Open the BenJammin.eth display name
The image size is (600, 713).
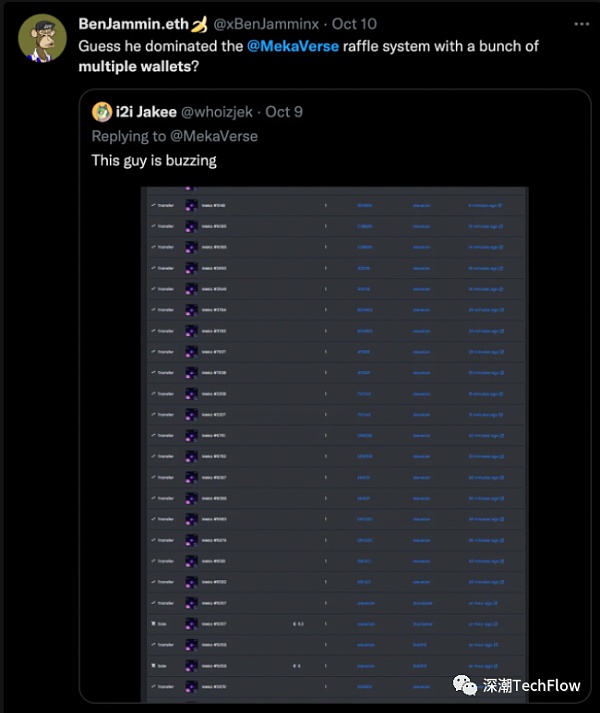click(x=133, y=24)
